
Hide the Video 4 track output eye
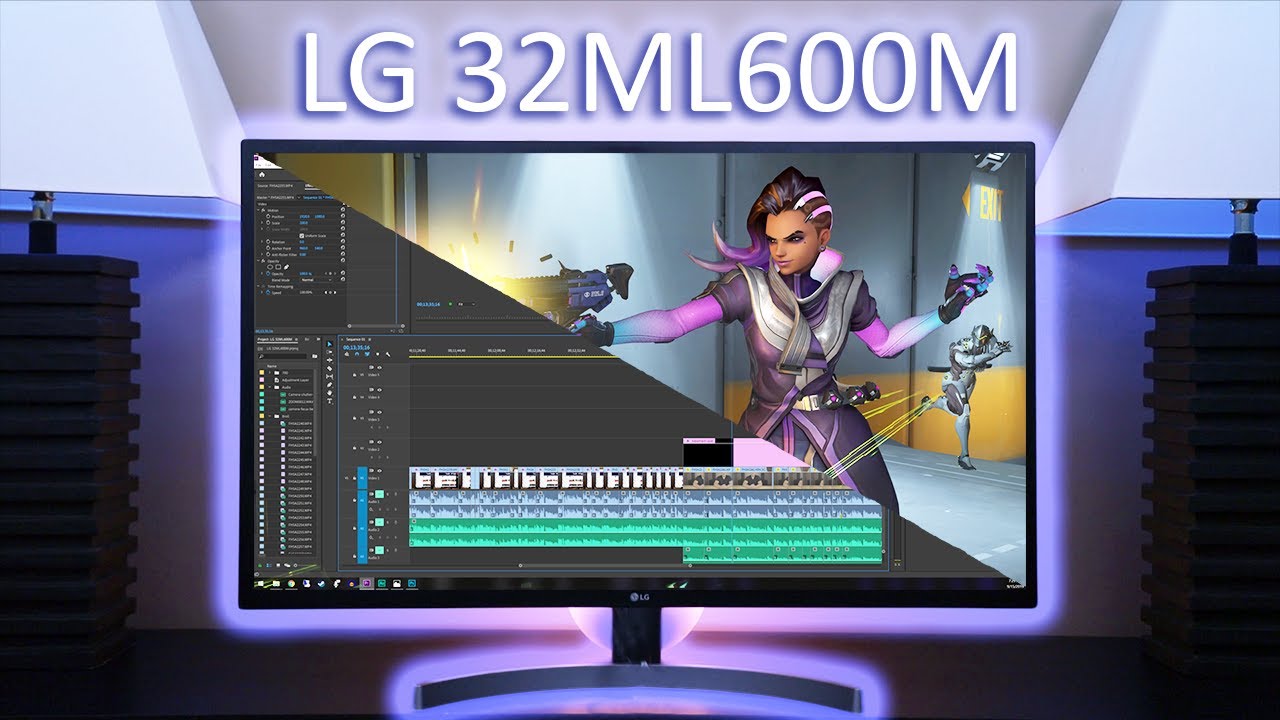pos(379,390)
